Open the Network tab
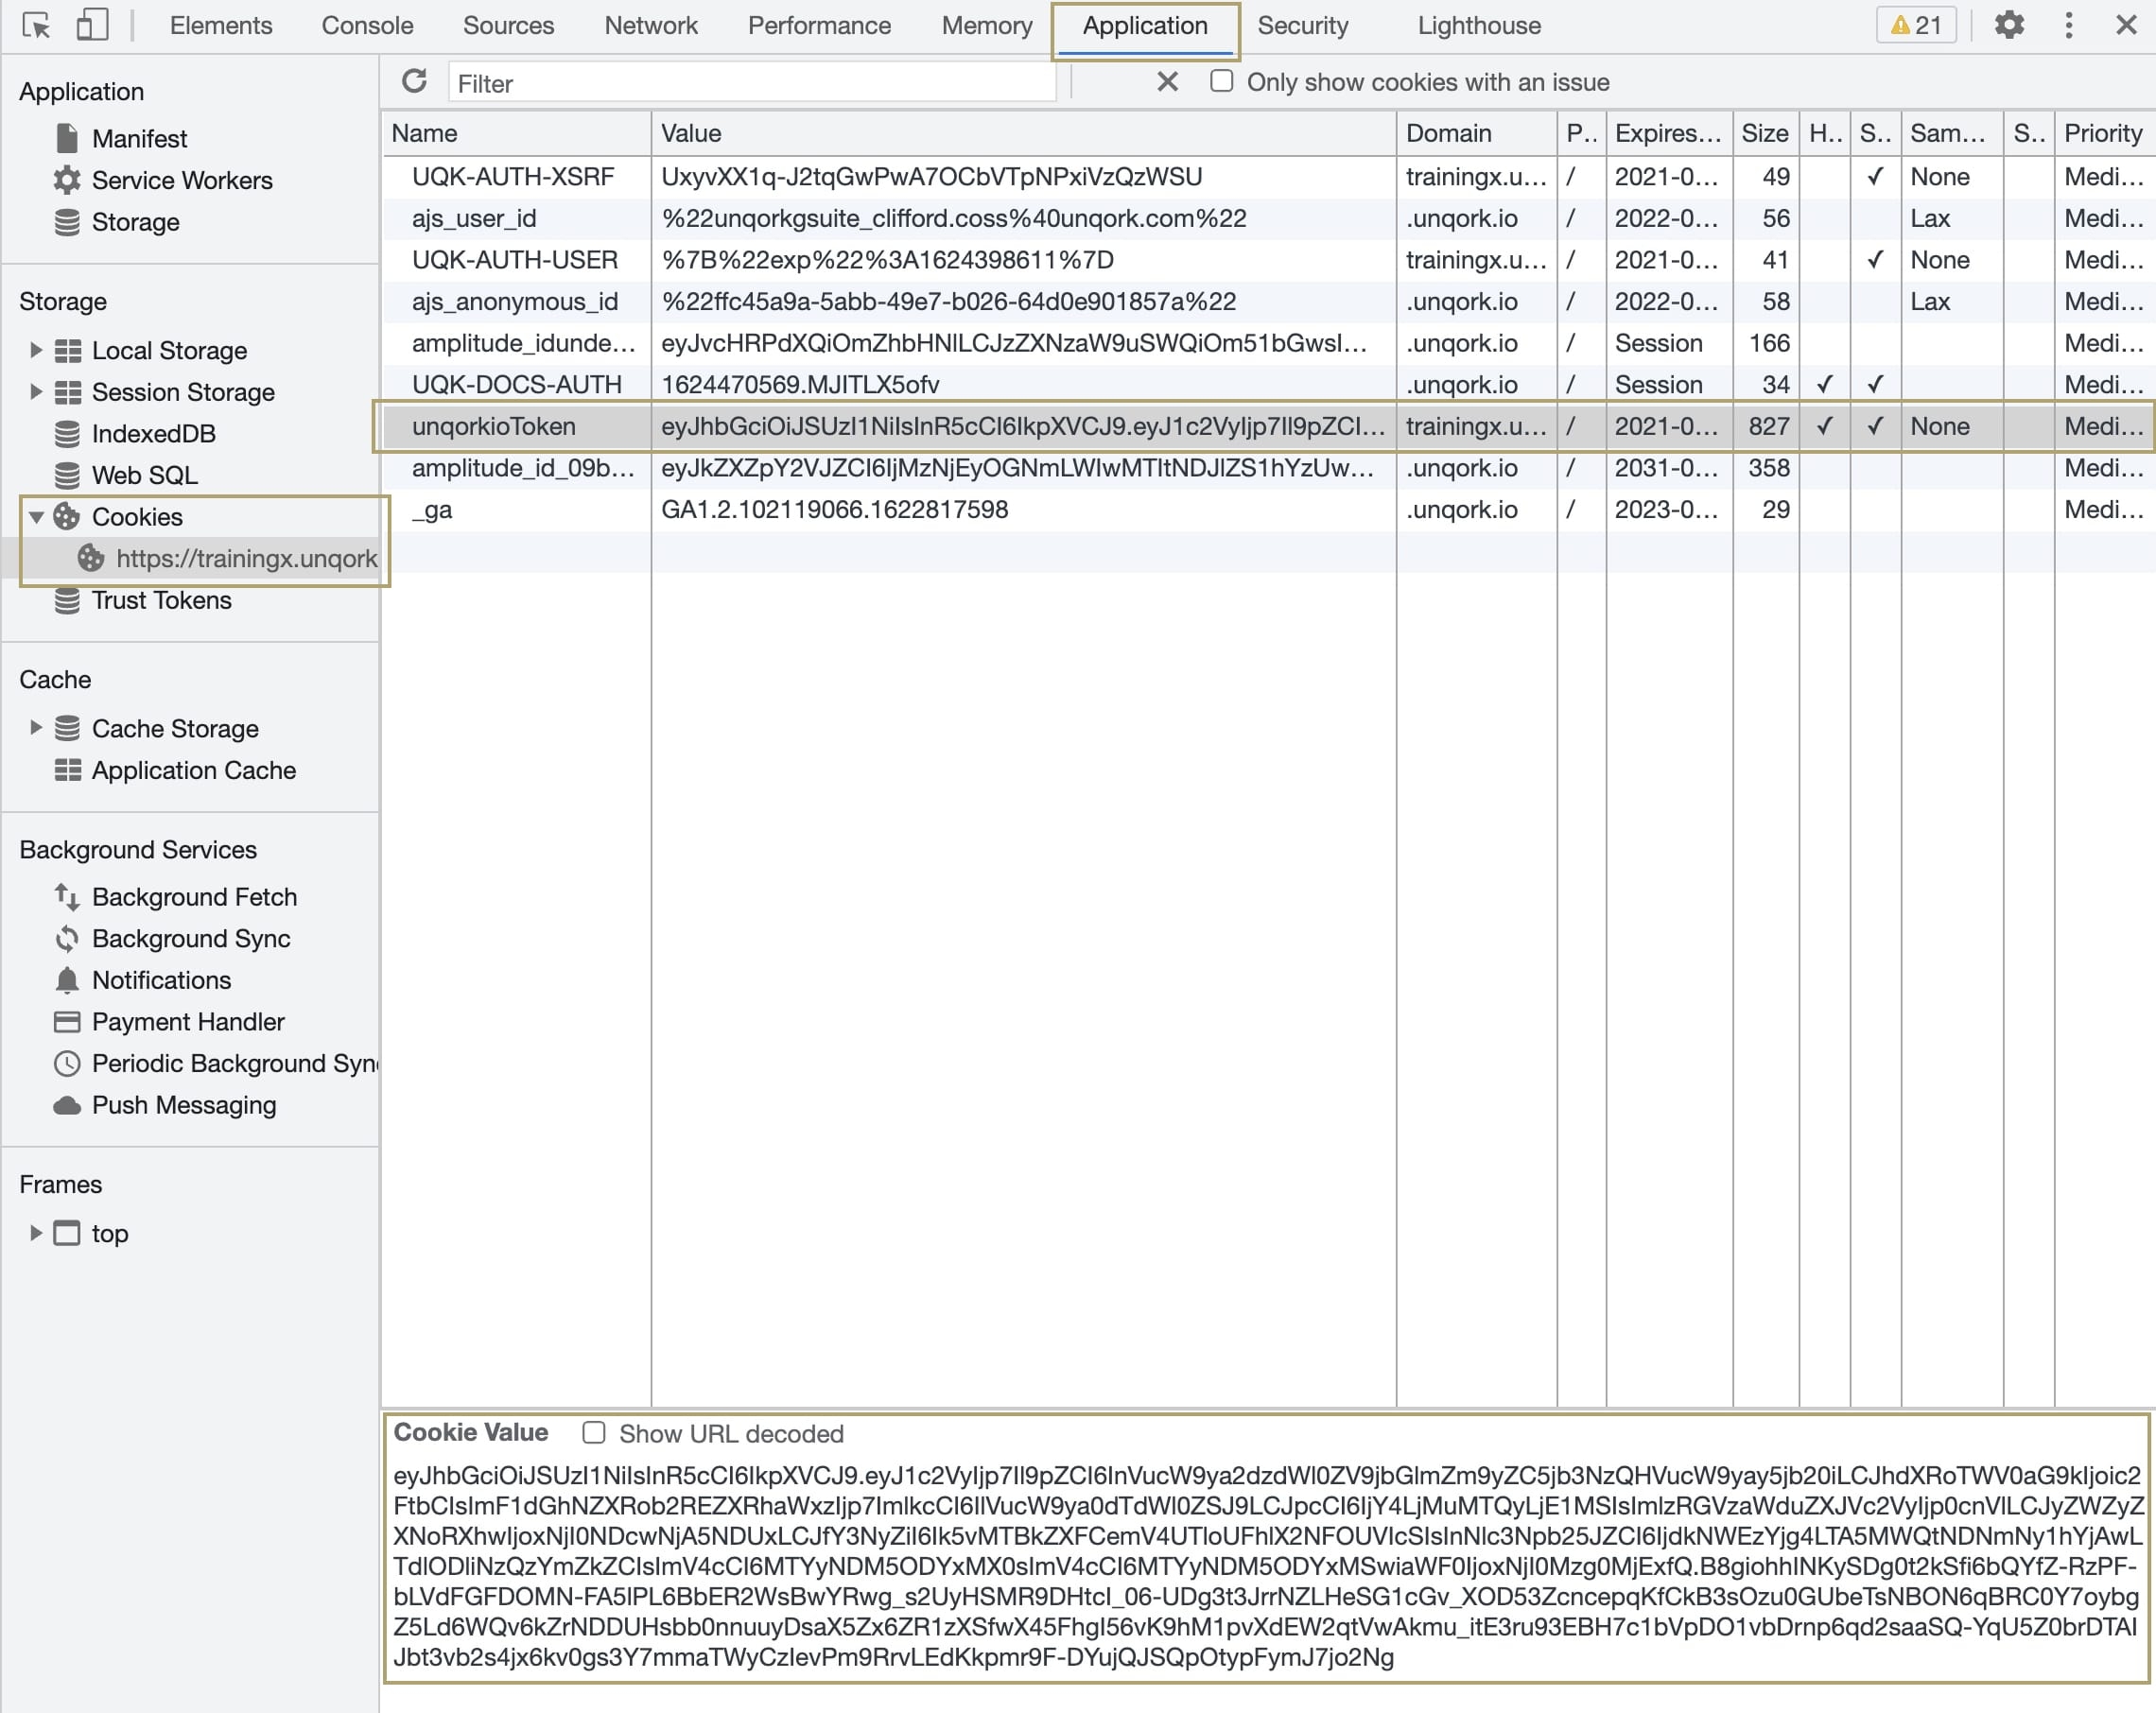This screenshot has height=1713, width=2156. (x=651, y=26)
